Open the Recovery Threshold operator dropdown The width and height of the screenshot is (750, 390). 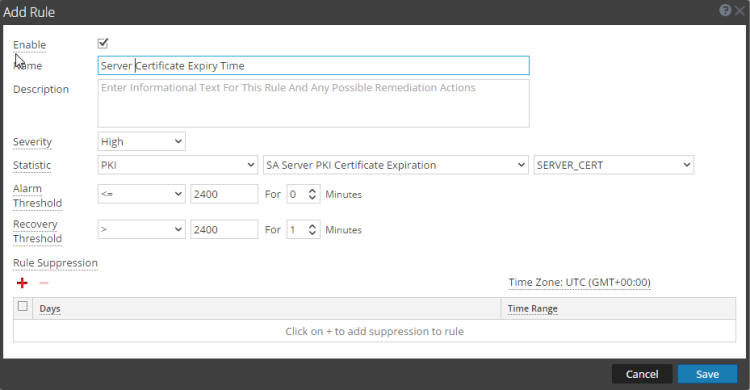pyautogui.click(x=142, y=230)
